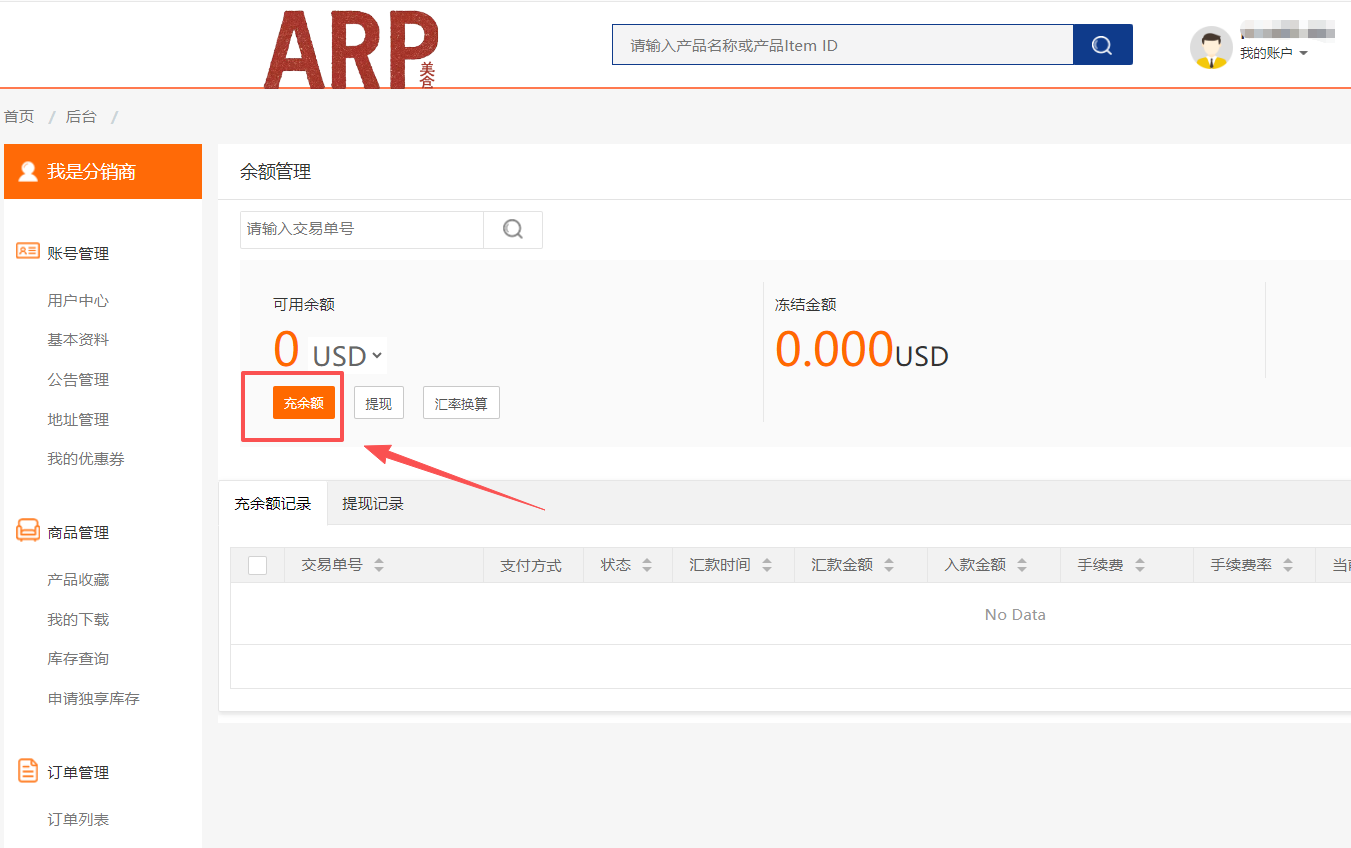Click the ARP logo
The height and width of the screenshot is (848, 1351).
(350, 49)
